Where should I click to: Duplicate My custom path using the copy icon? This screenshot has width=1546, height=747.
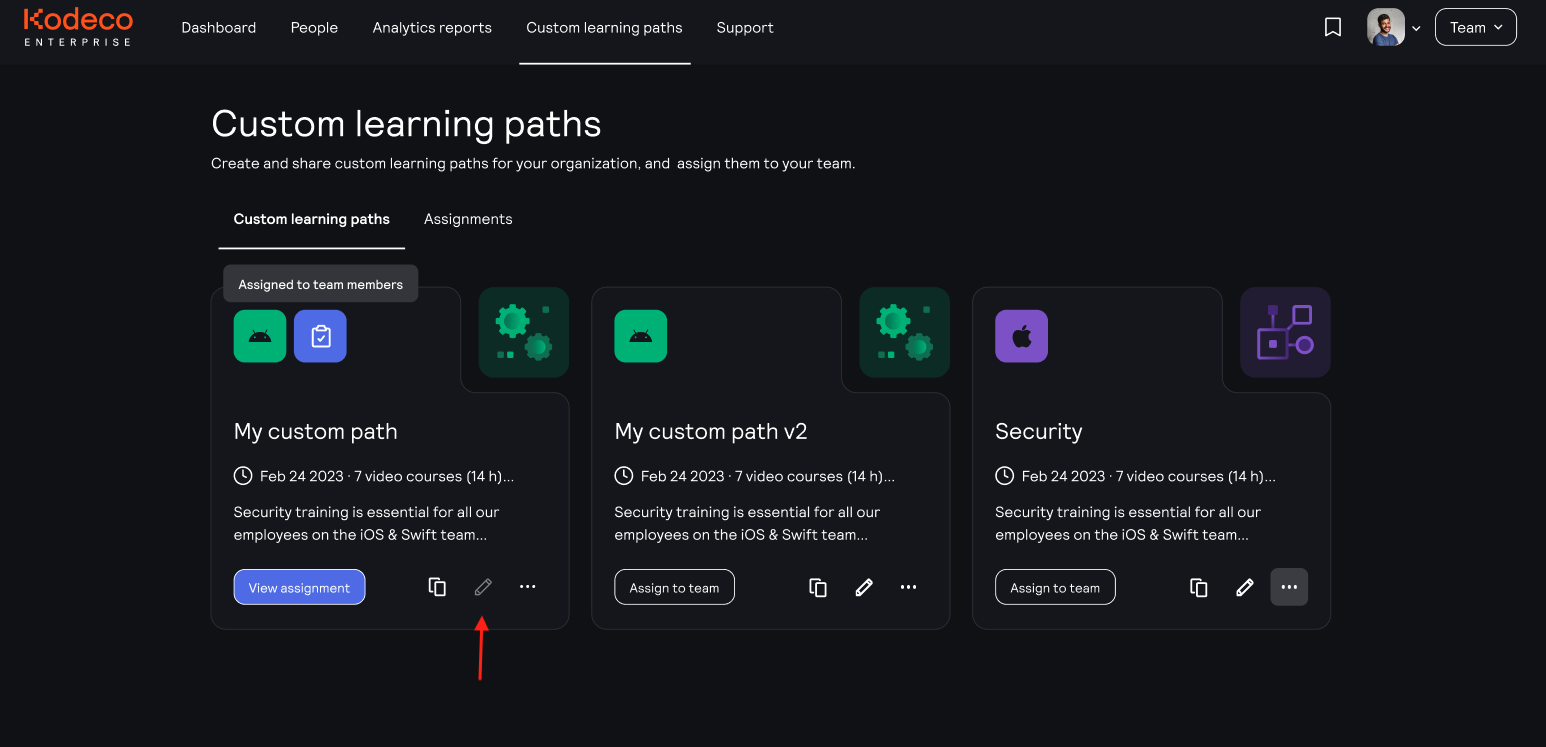[437, 587]
